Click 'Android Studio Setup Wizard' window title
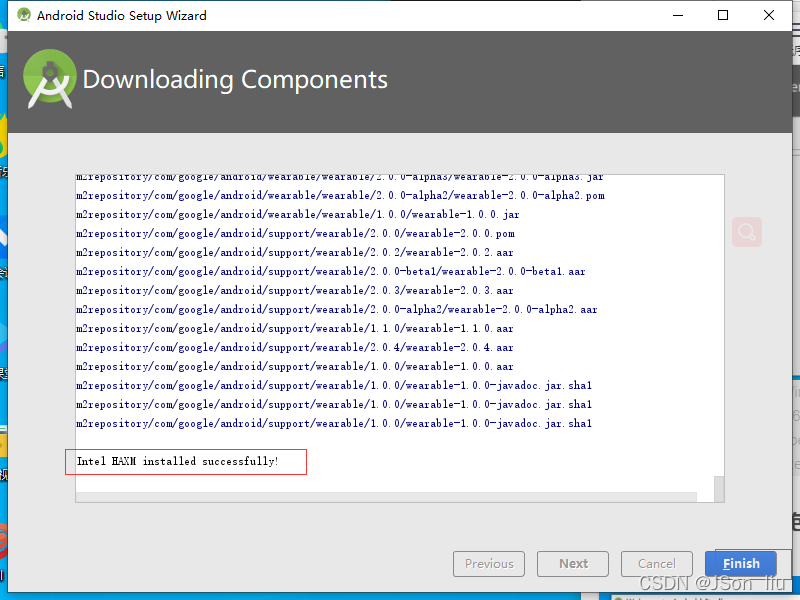The image size is (800, 600). coord(121,16)
